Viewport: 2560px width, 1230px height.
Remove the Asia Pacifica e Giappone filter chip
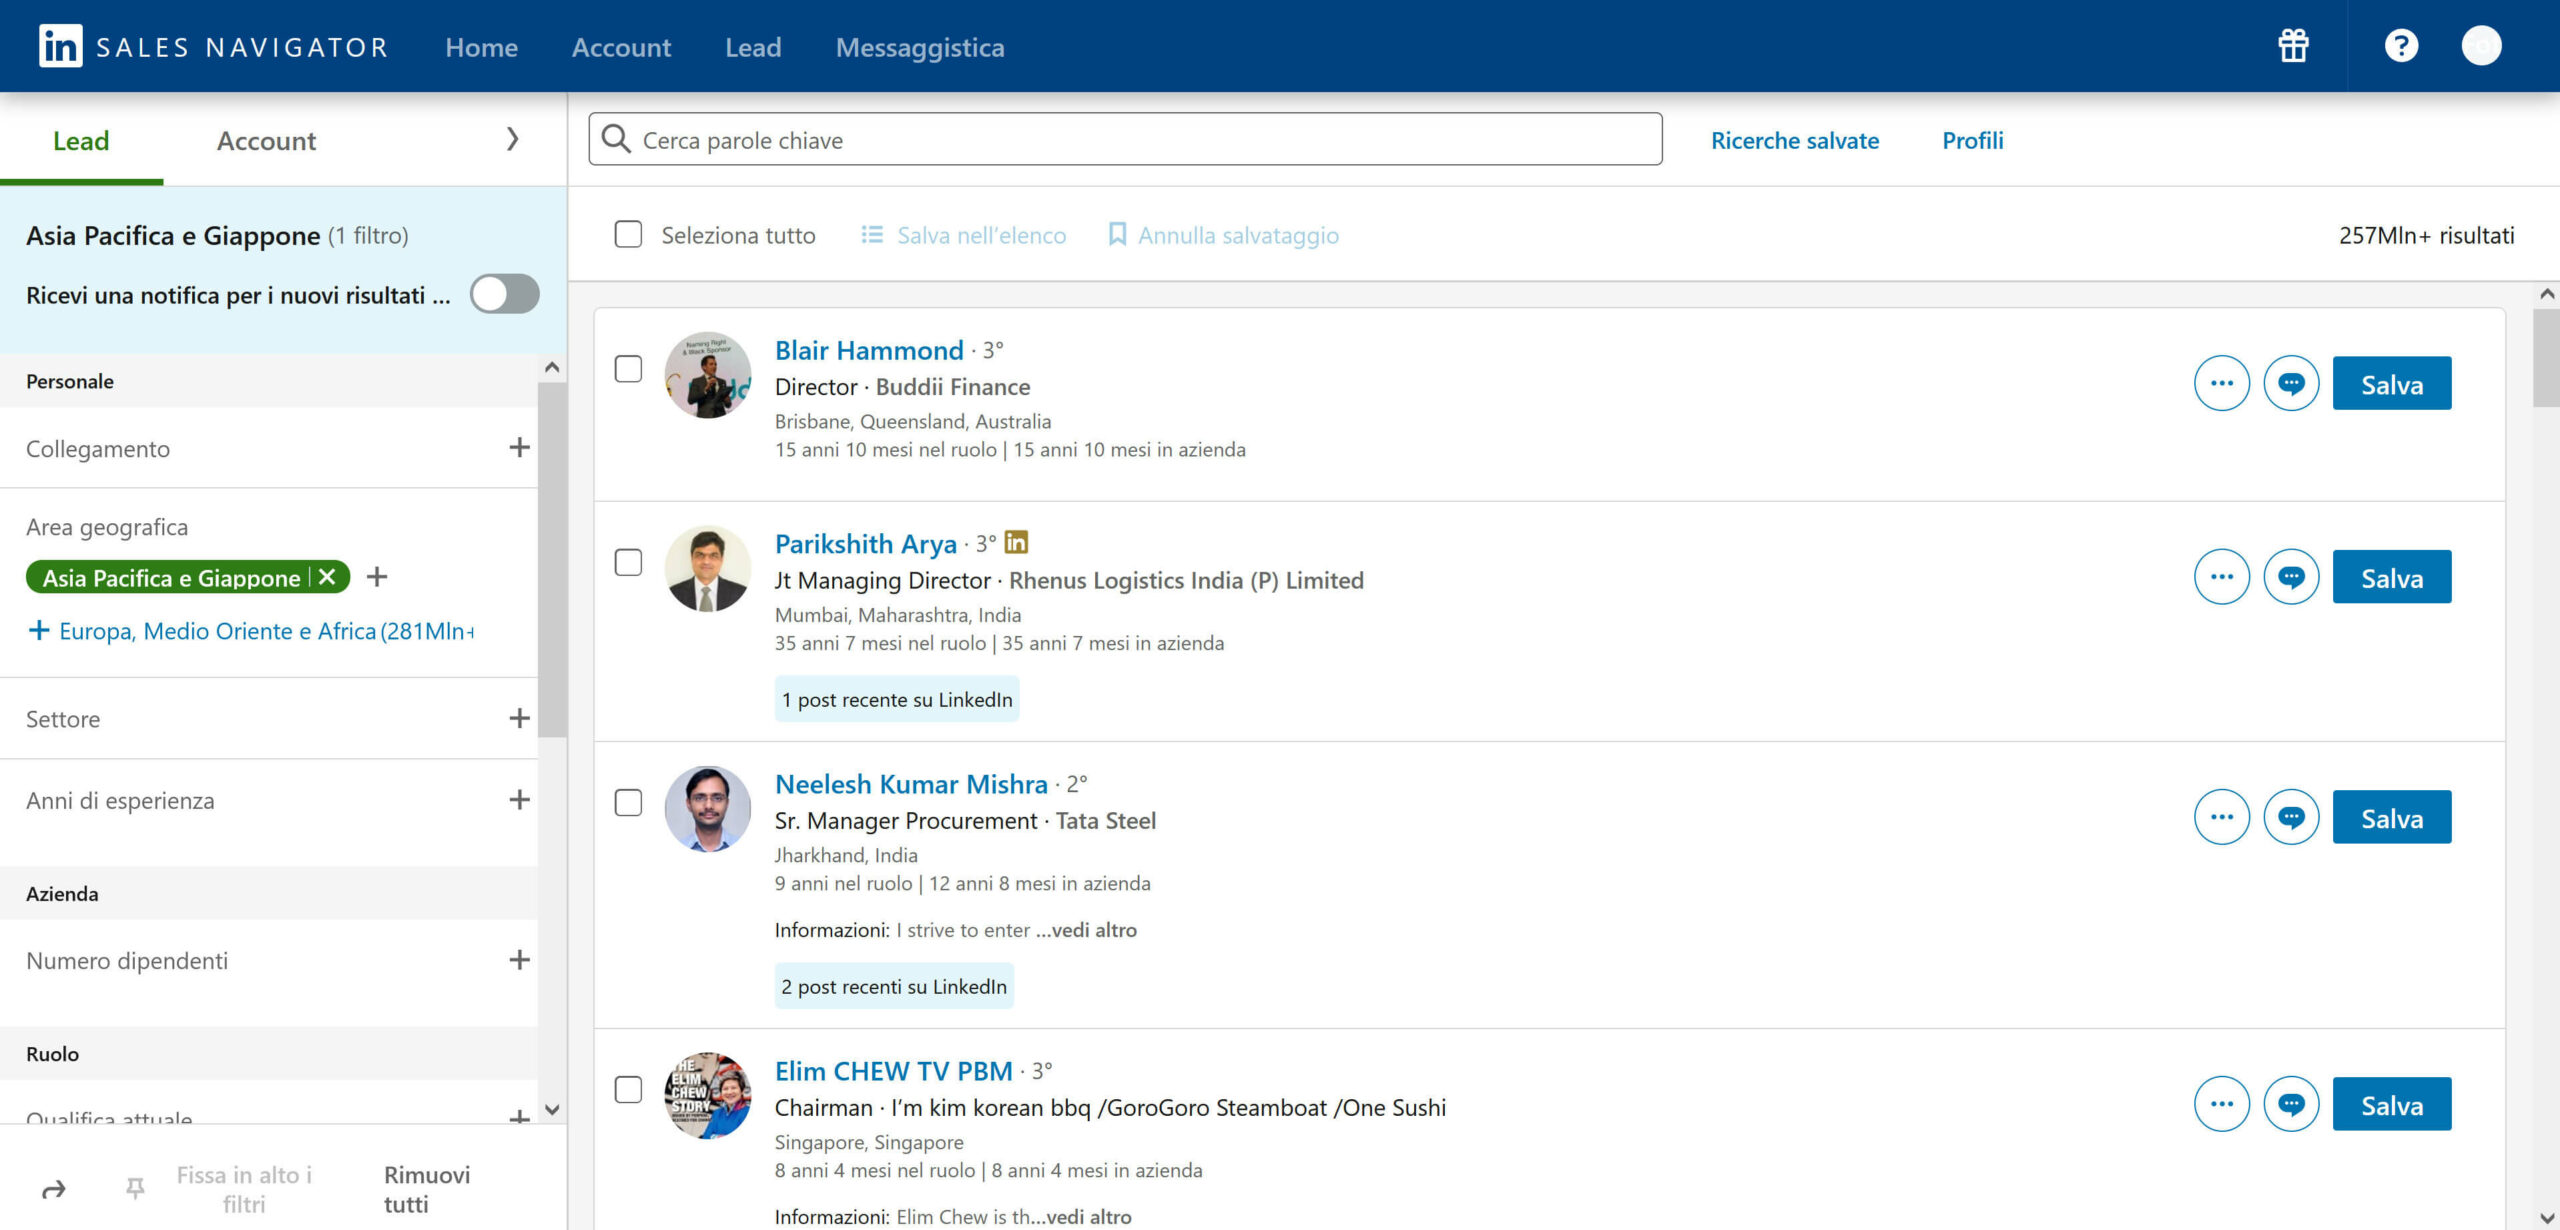(x=327, y=577)
